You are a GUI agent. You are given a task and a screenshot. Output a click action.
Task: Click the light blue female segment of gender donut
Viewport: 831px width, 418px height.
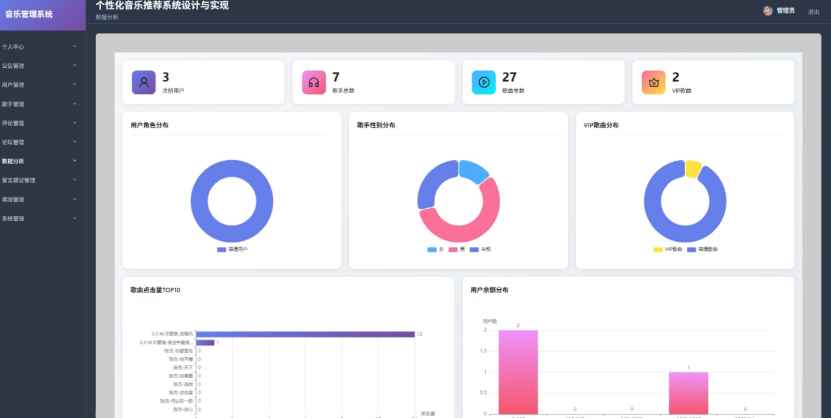[x=474, y=170]
